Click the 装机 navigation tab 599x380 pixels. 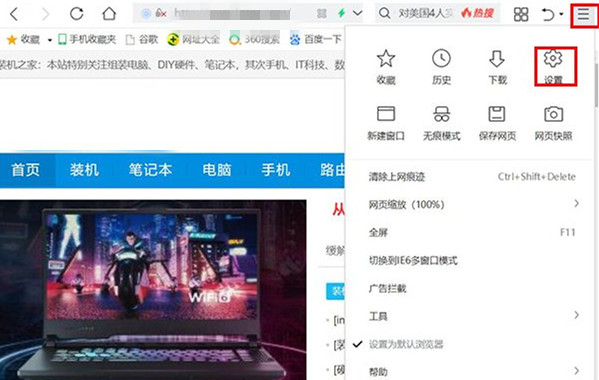point(84,170)
